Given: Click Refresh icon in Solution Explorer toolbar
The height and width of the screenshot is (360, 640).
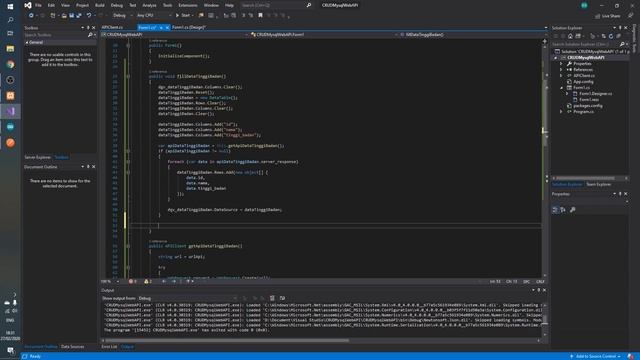Looking at the screenshot, I should tap(611, 36).
